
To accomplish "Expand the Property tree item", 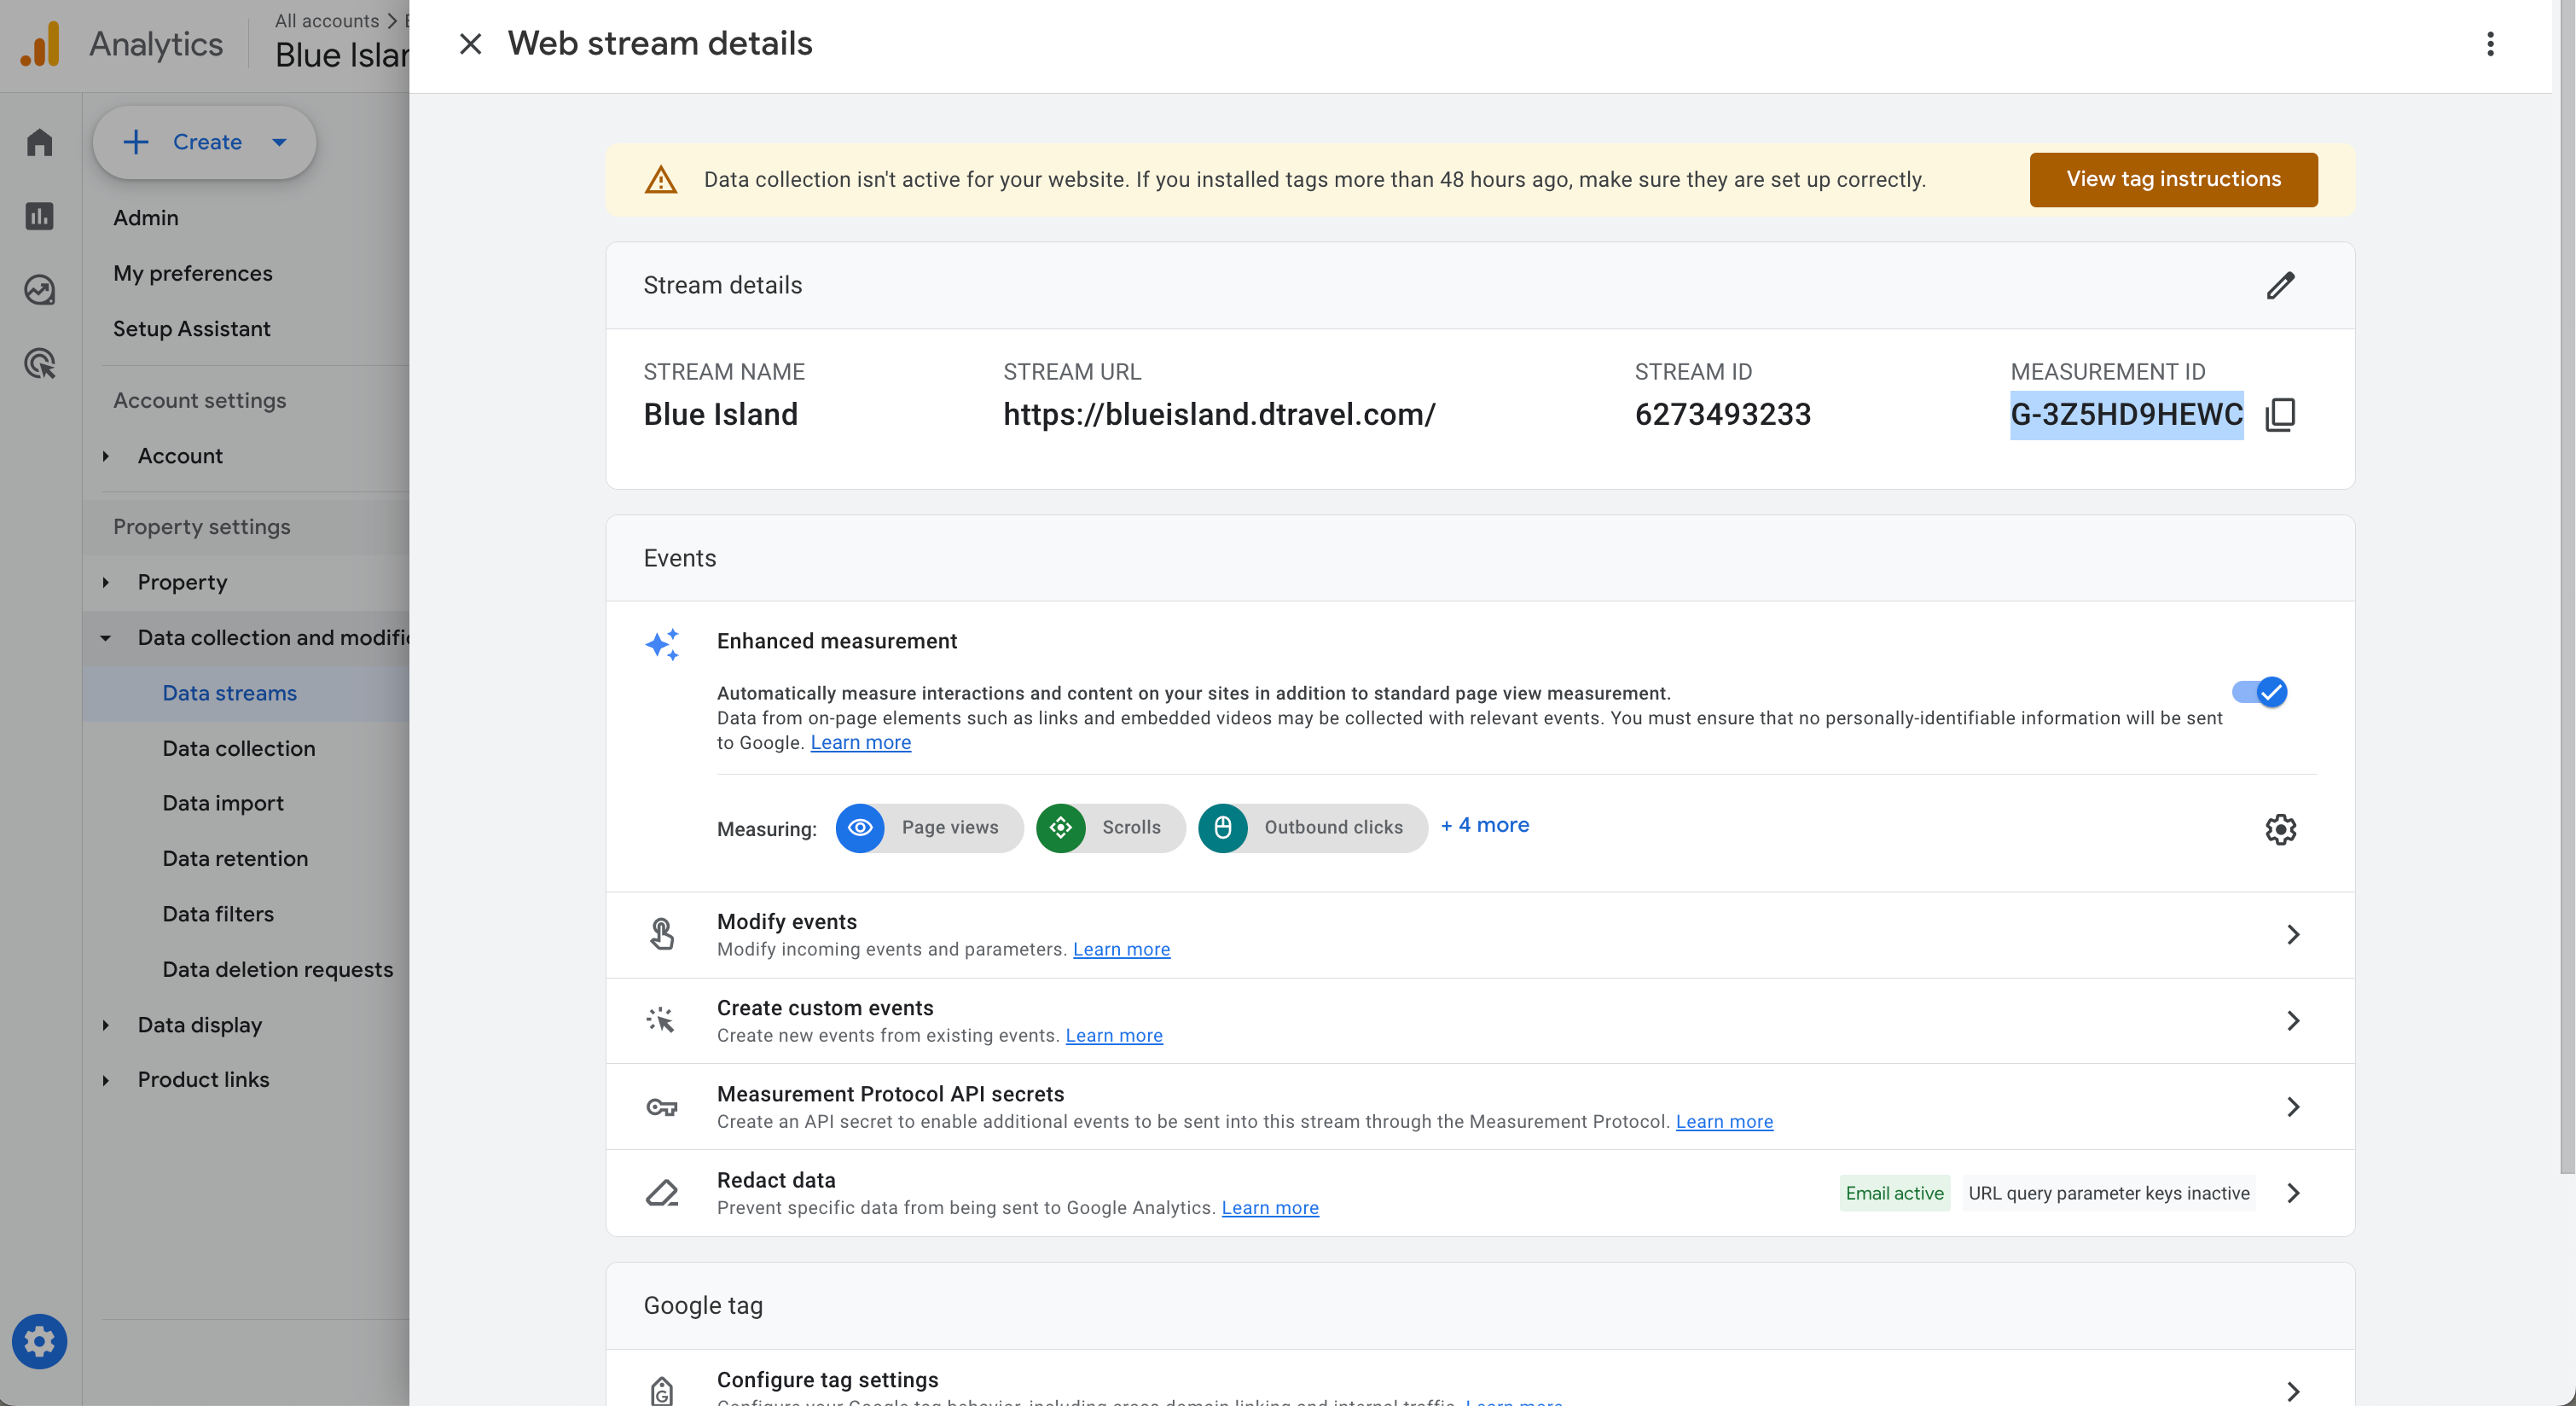I will [106, 582].
